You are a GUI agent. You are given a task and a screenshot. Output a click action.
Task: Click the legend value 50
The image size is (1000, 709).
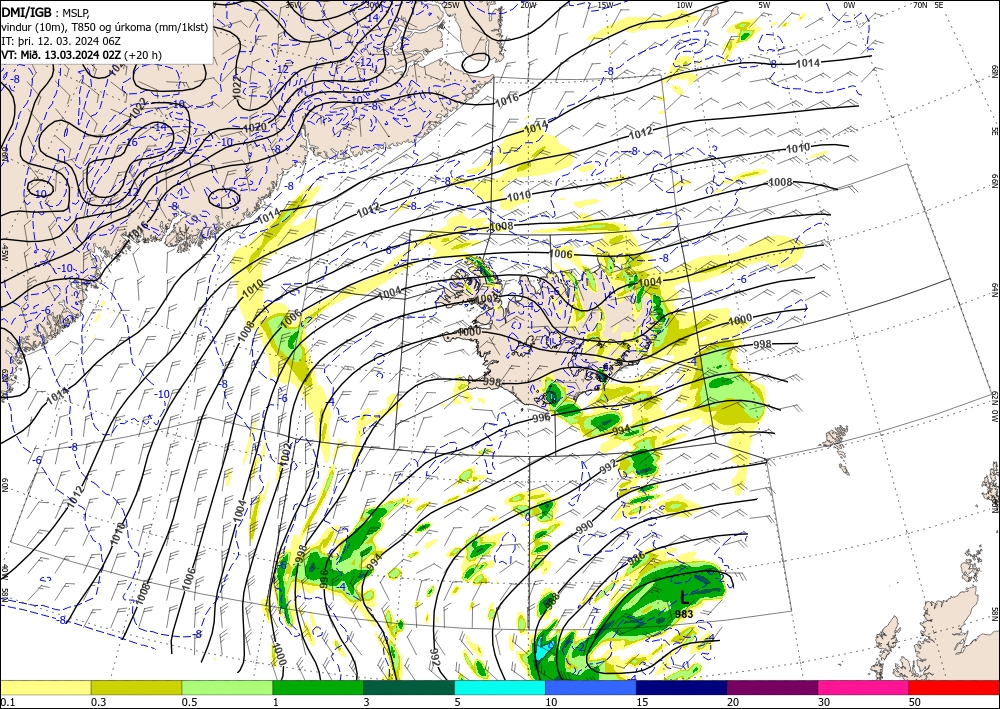coord(915,702)
